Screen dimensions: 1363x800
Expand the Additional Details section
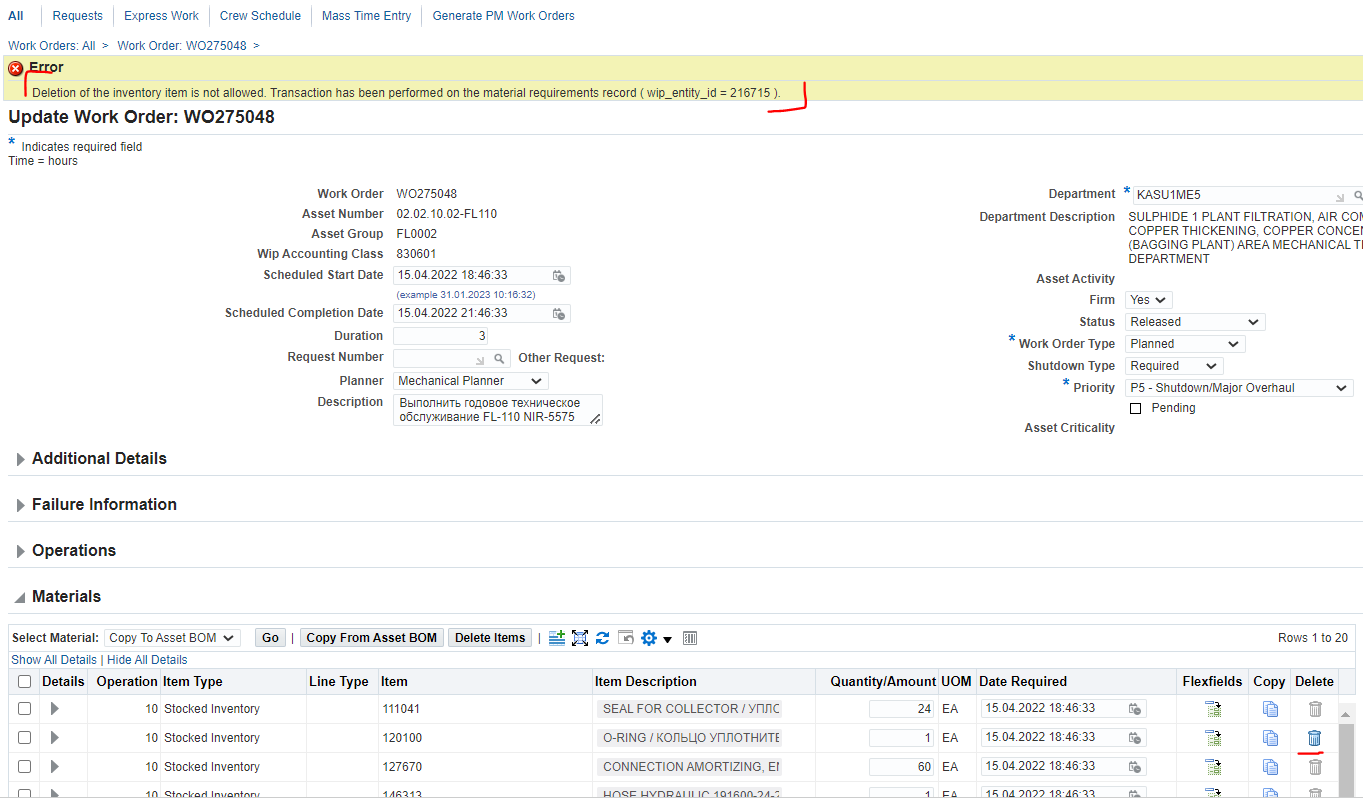[20, 459]
